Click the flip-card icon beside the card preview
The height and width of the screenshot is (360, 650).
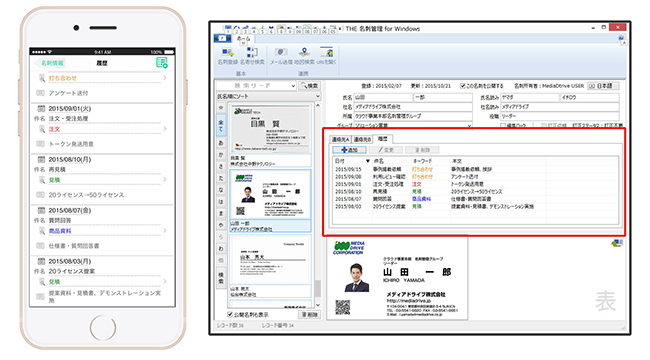point(617,243)
